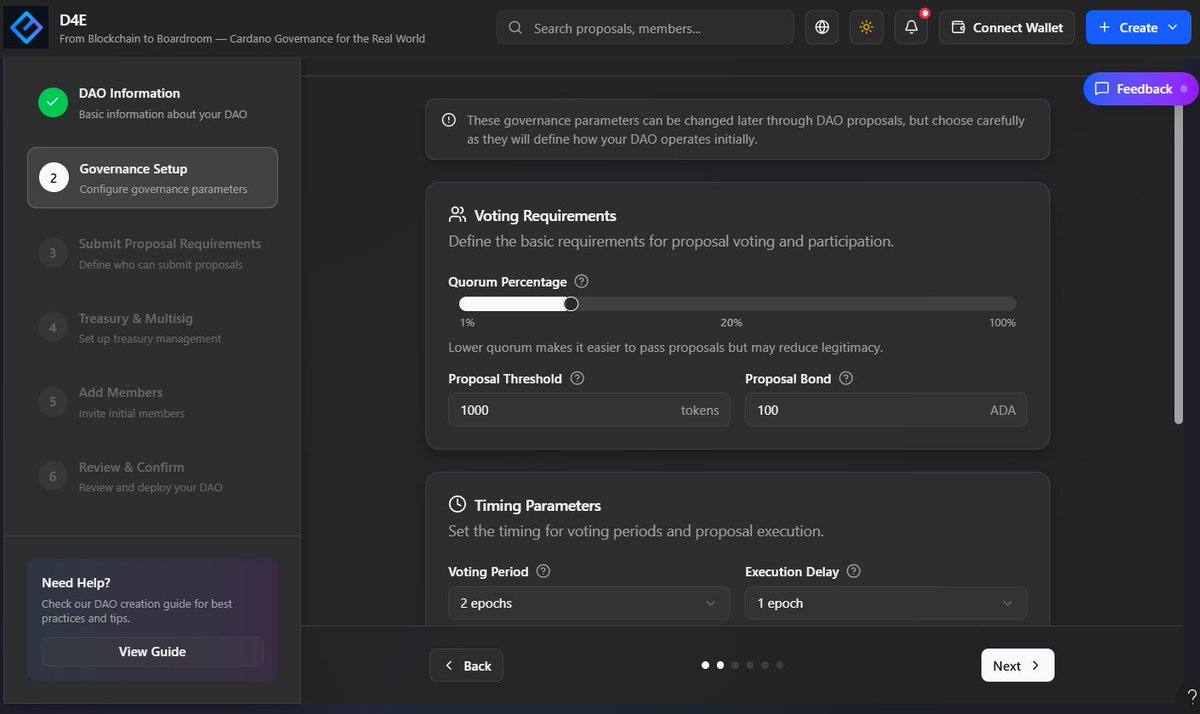Click Voting Requirements people icon
Image resolution: width=1200 pixels, height=714 pixels.
(x=458, y=215)
